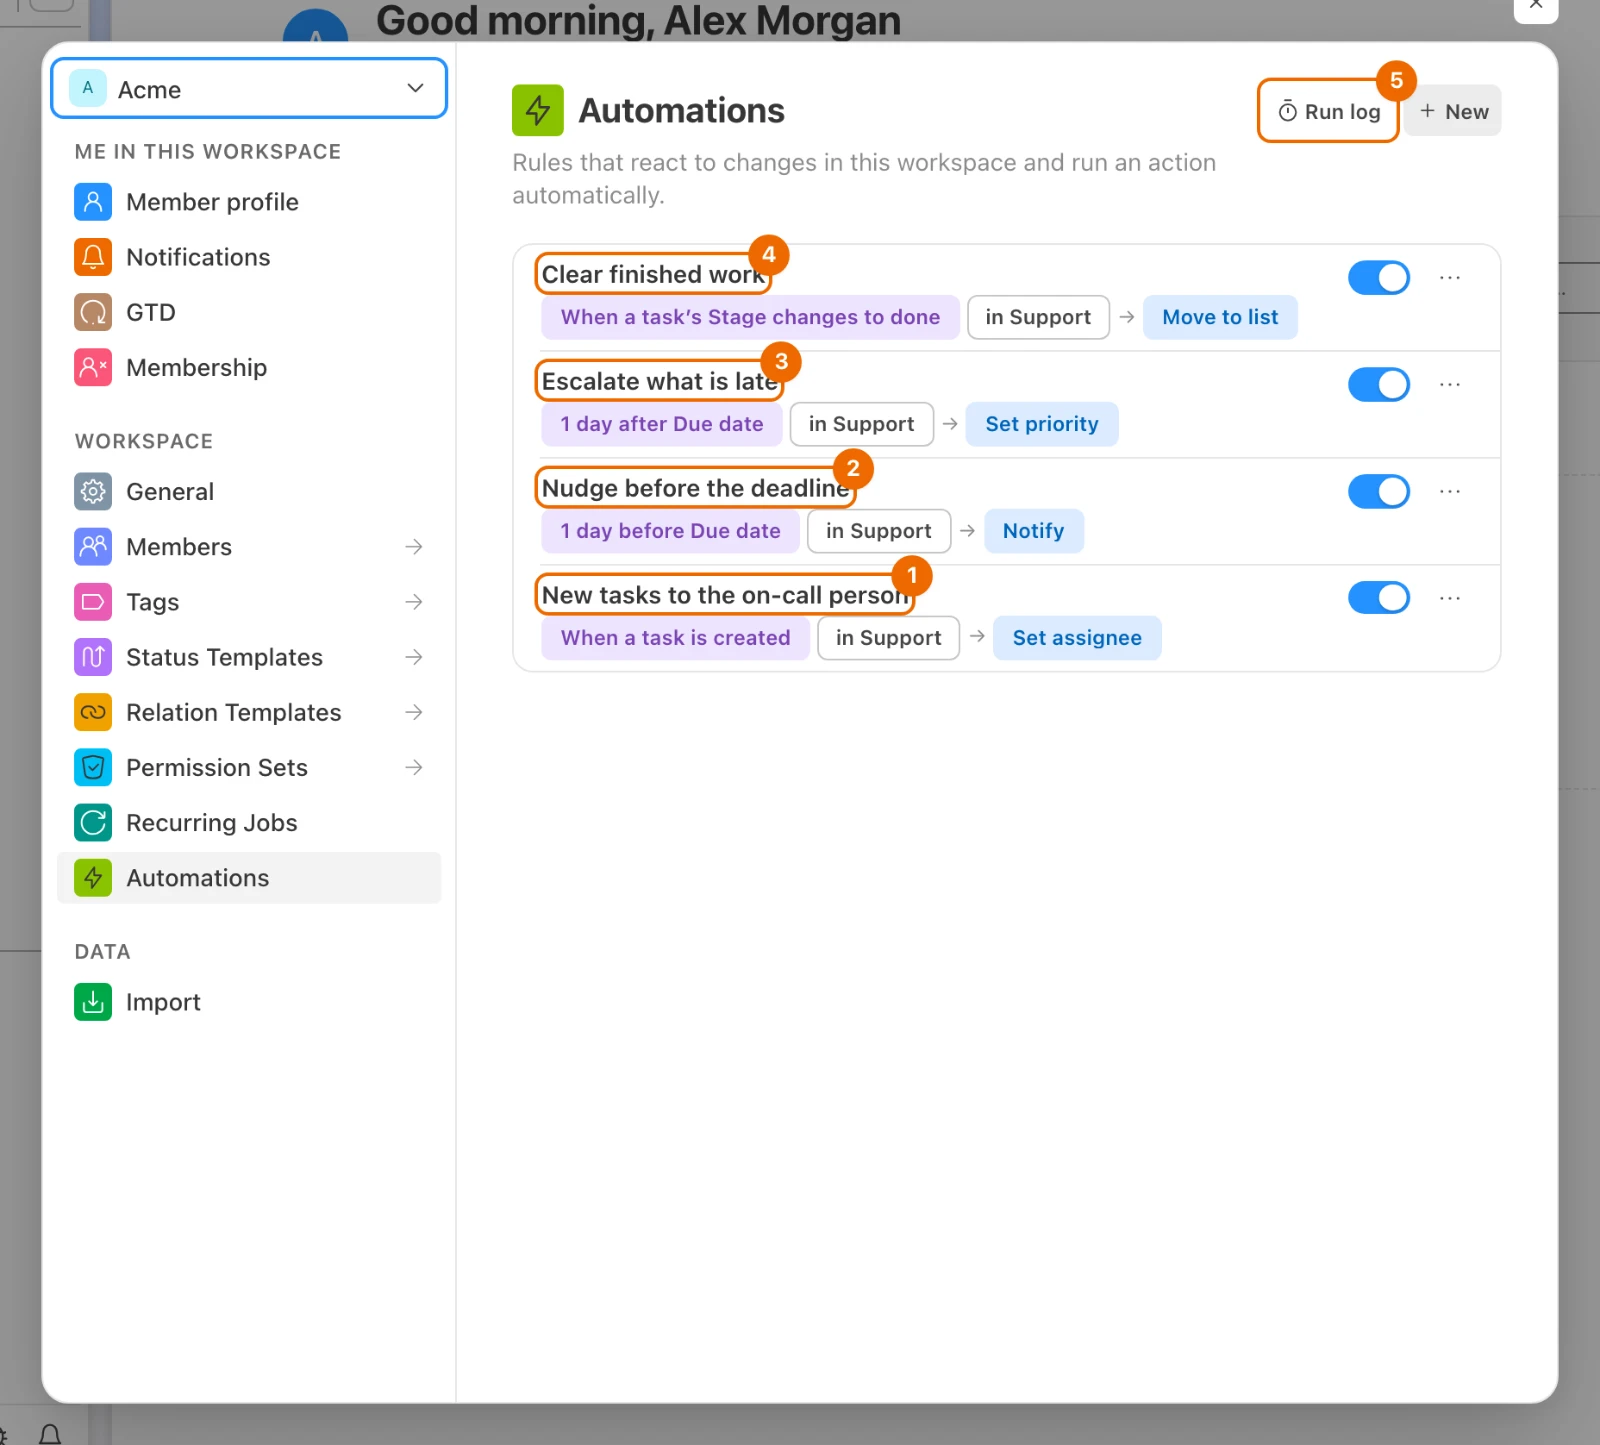Select Automations in the settings sidebar
The image size is (1600, 1445).
coord(249,878)
